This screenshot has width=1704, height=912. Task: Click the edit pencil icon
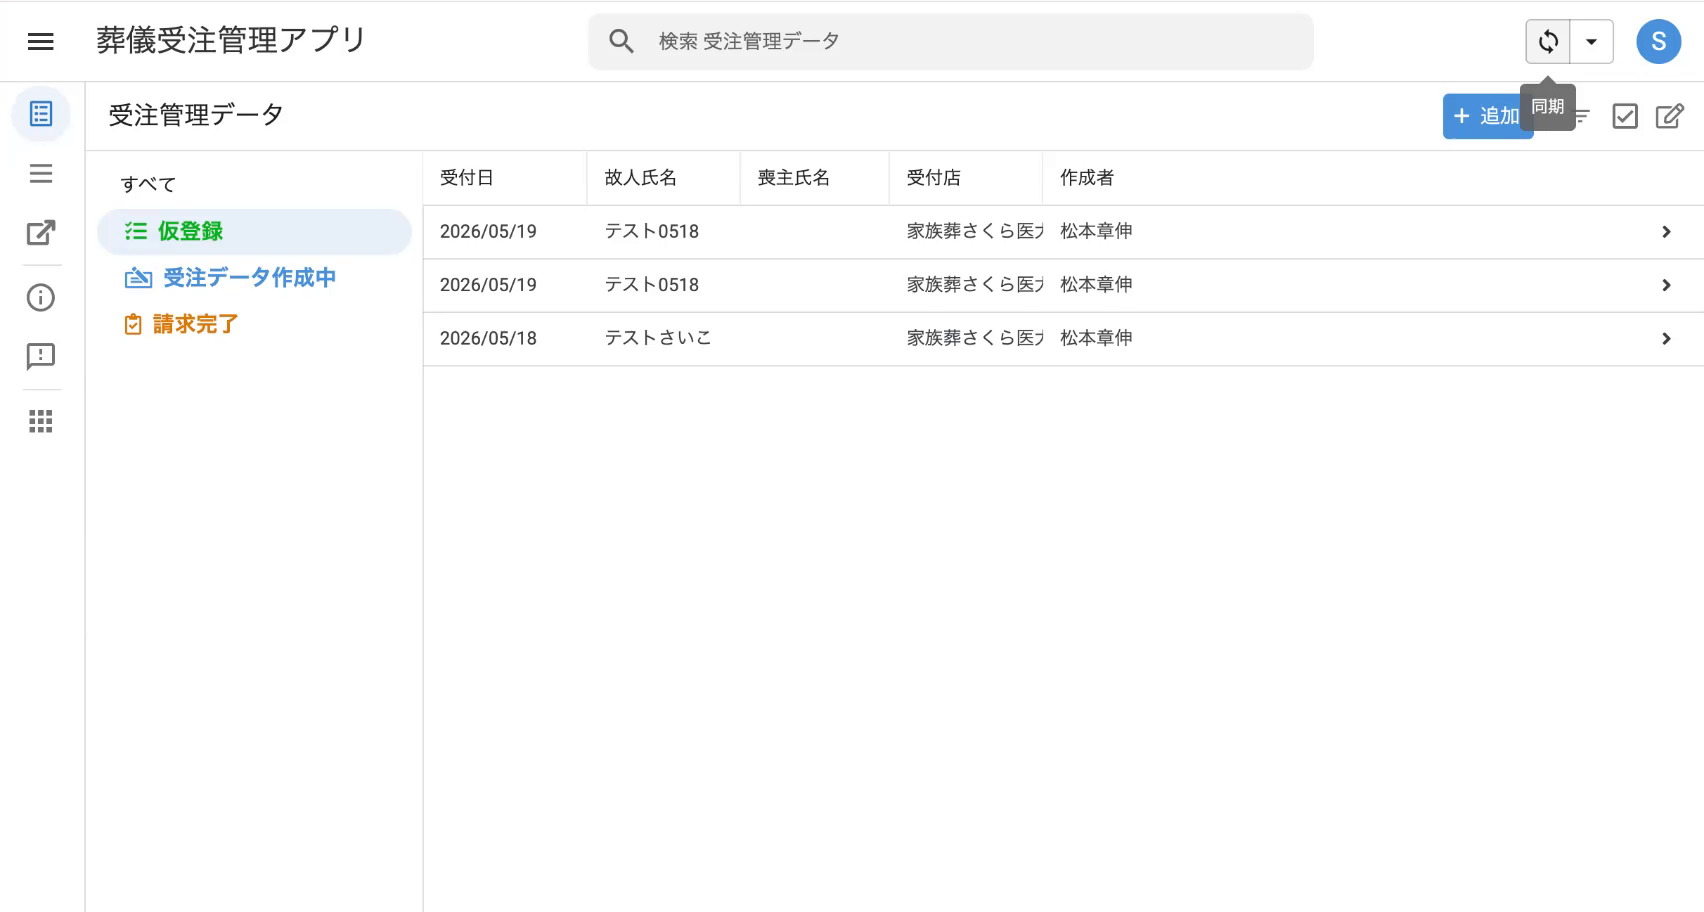[1670, 116]
